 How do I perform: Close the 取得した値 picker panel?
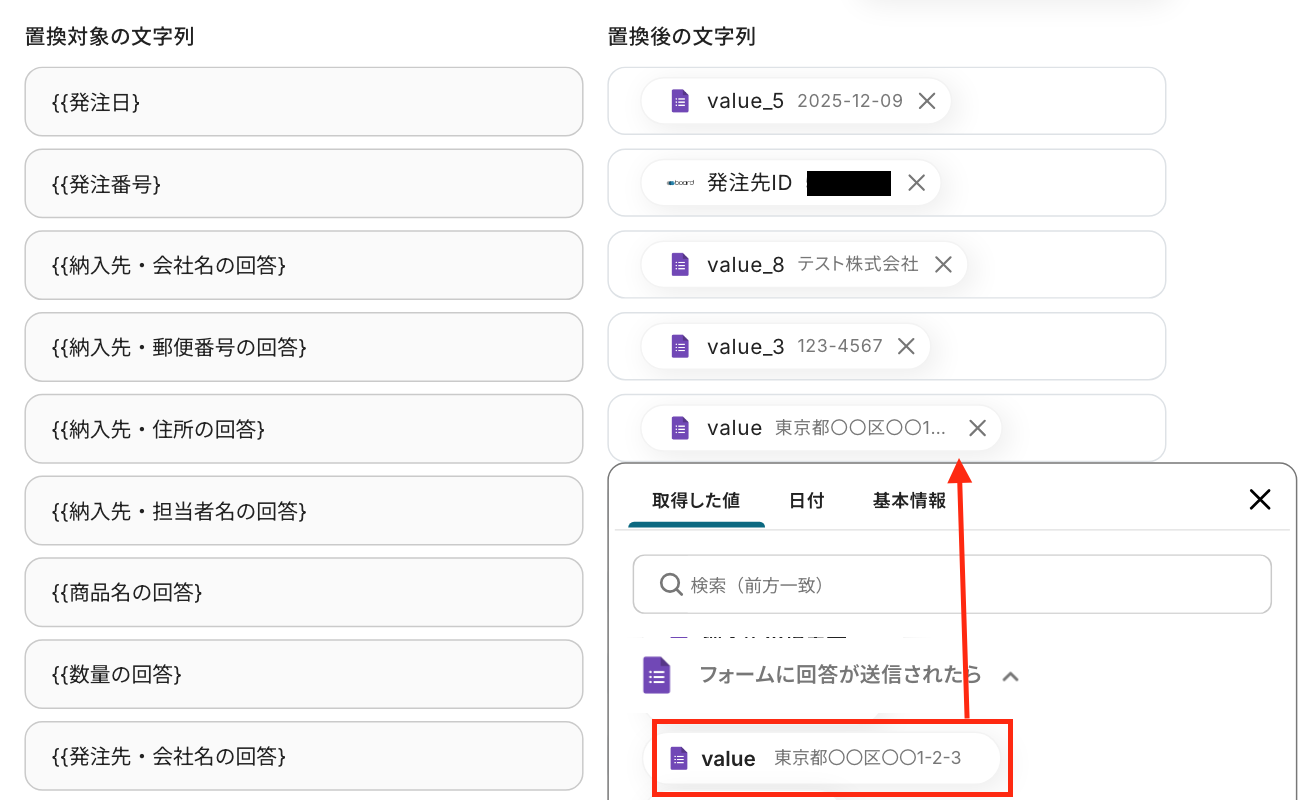point(1260,500)
